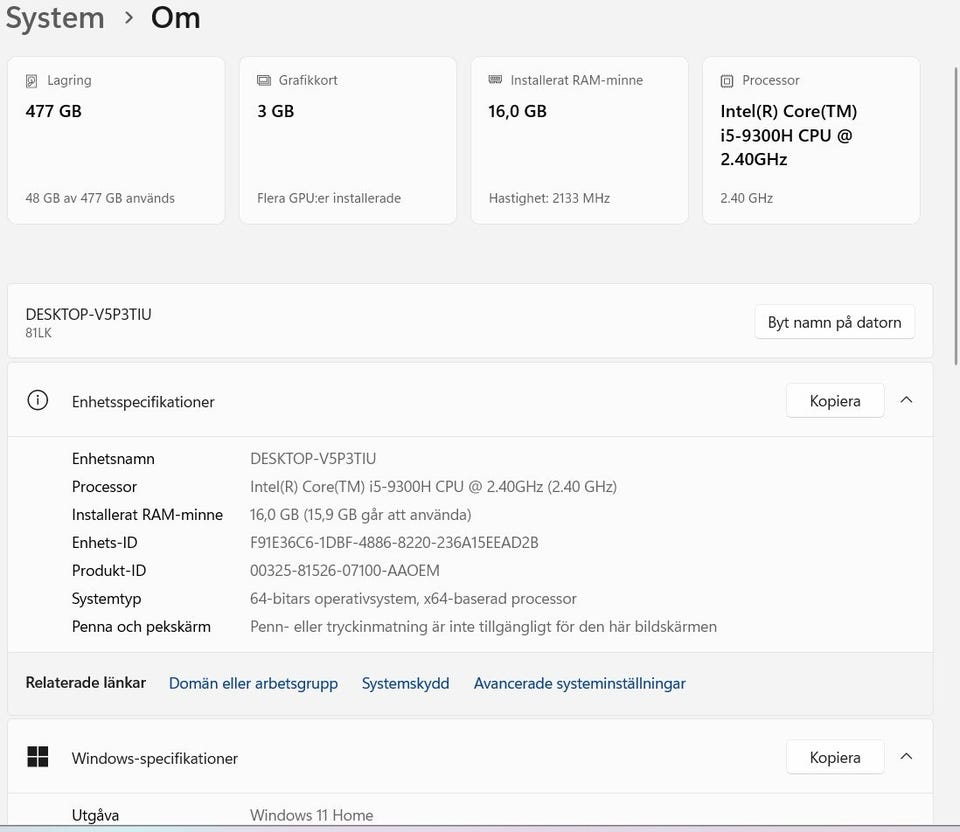Open Domän eller arbetsgrupp link

(x=253, y=684)
